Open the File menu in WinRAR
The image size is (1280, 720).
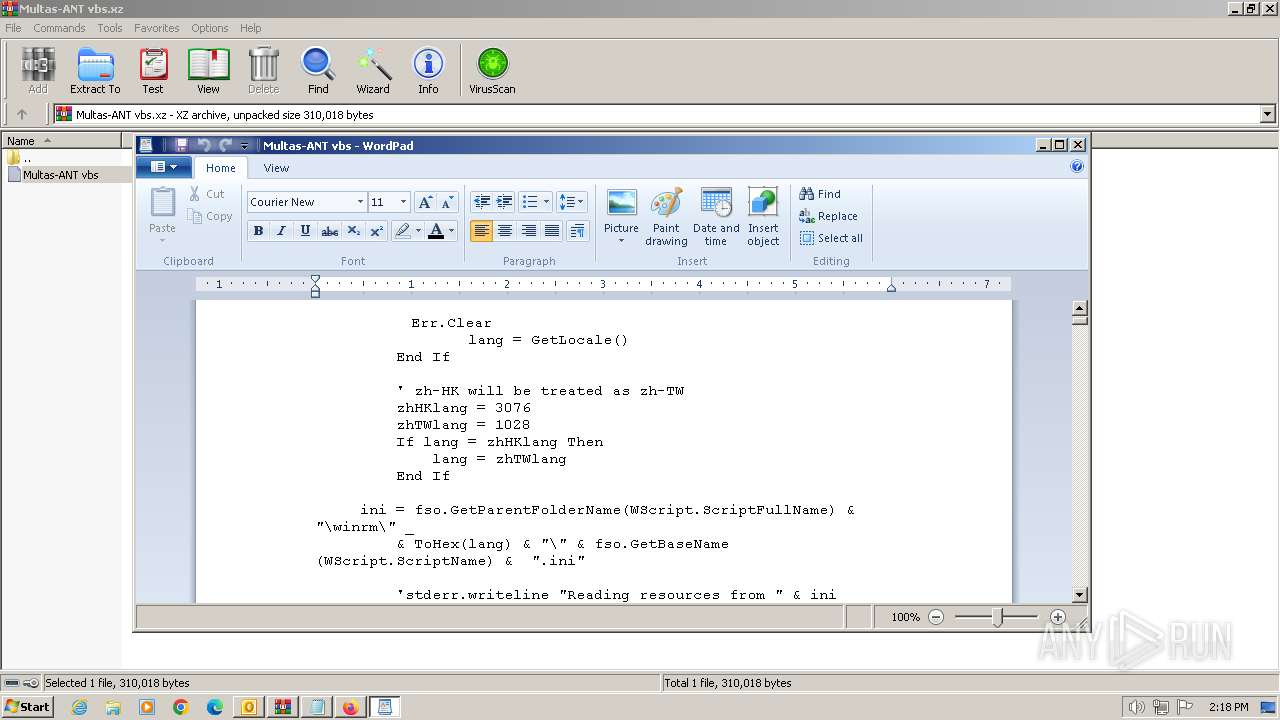(x=13, y=28)
